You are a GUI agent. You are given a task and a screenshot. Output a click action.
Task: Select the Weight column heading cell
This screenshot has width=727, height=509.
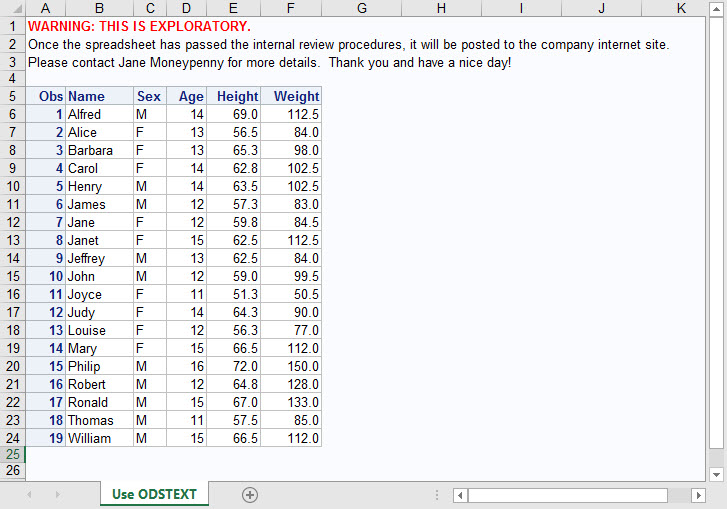tap(291, 97)
